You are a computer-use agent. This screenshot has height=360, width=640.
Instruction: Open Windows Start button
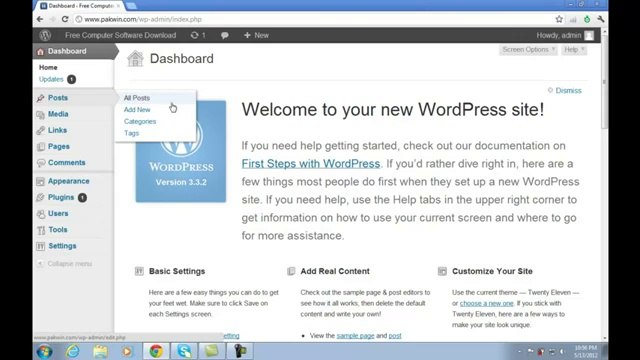coord(44,351)
